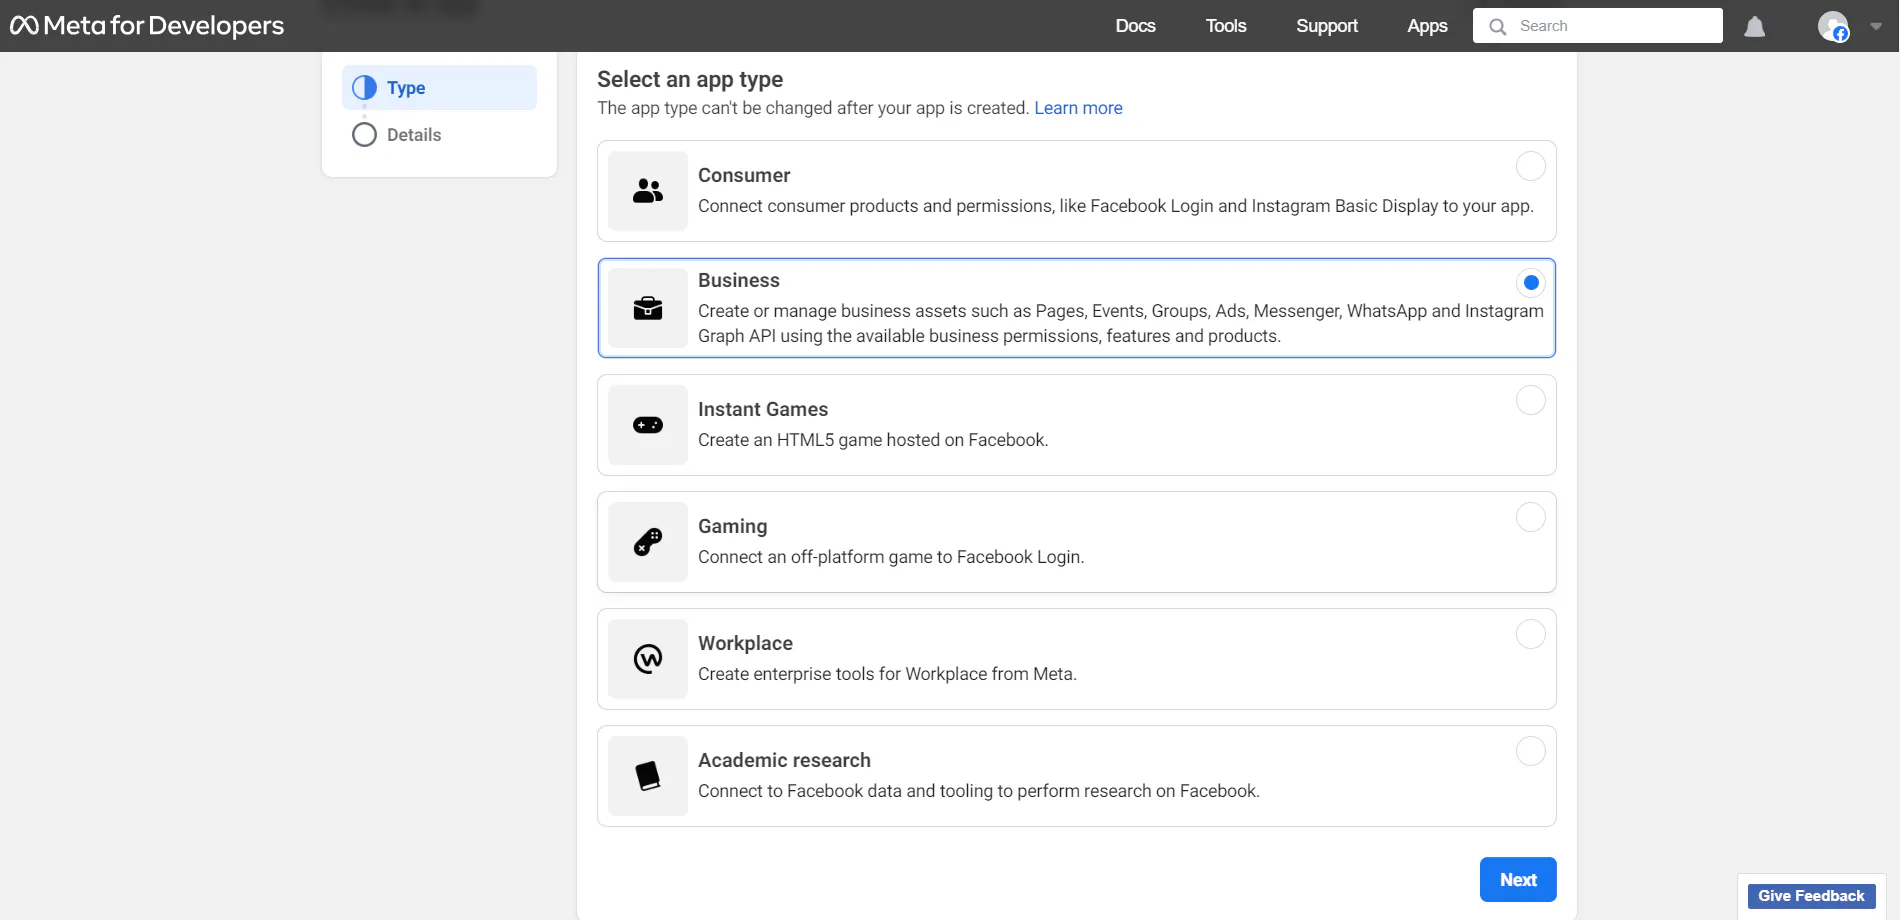Click the Gaming joystick icon
Image resolution: width=1900 pixels, height=920 pixels.
coord(647,542)
